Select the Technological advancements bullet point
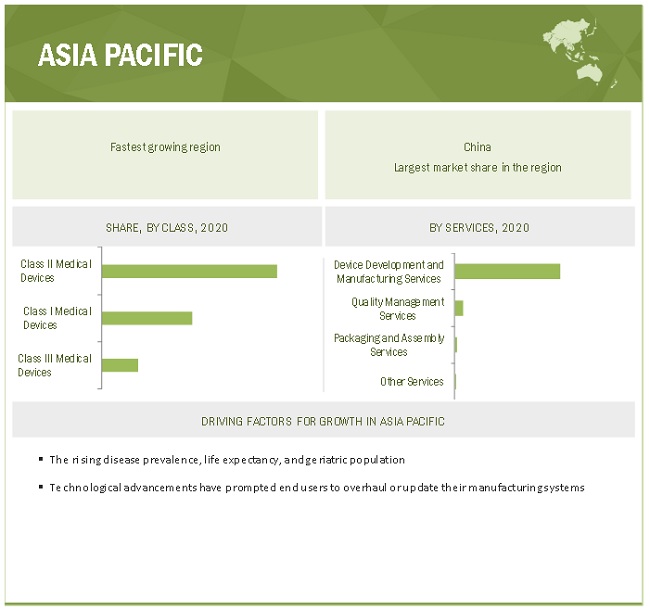The height and width of the screenshot is (609, 650). [317, 488]
